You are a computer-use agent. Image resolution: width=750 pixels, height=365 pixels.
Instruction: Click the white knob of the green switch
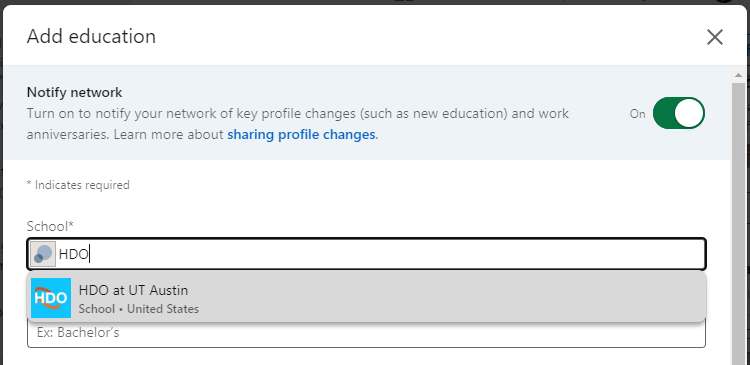(689, 113)
